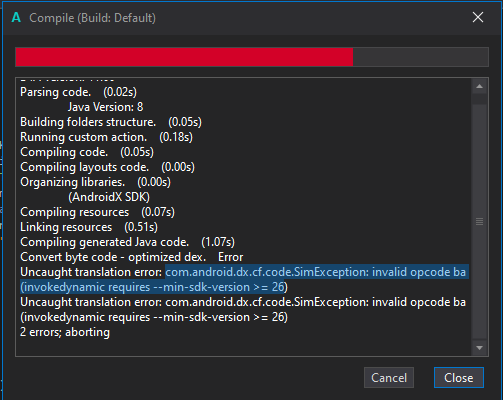
Task: Click the red compile progress bar
Action: point(184,57)
